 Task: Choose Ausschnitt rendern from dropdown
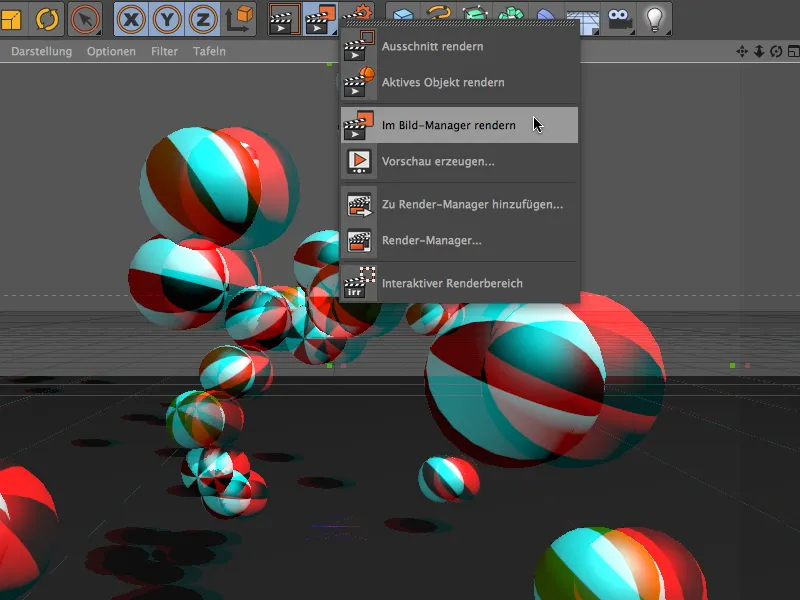459,46
